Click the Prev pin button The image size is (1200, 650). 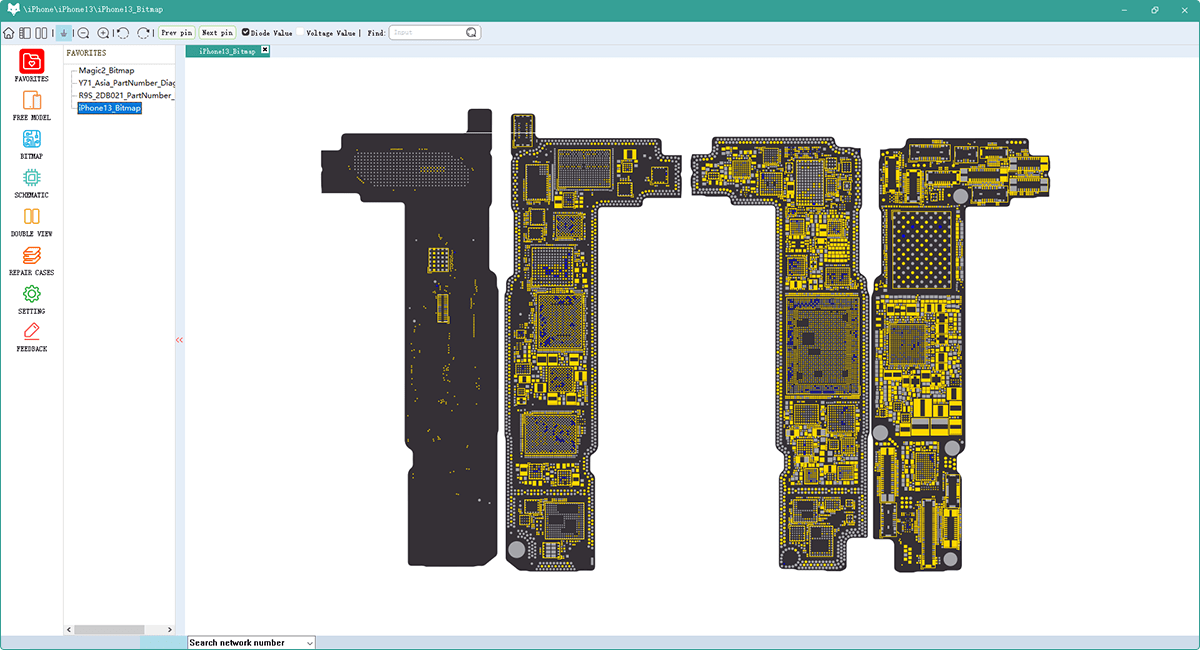click(176, 33)
